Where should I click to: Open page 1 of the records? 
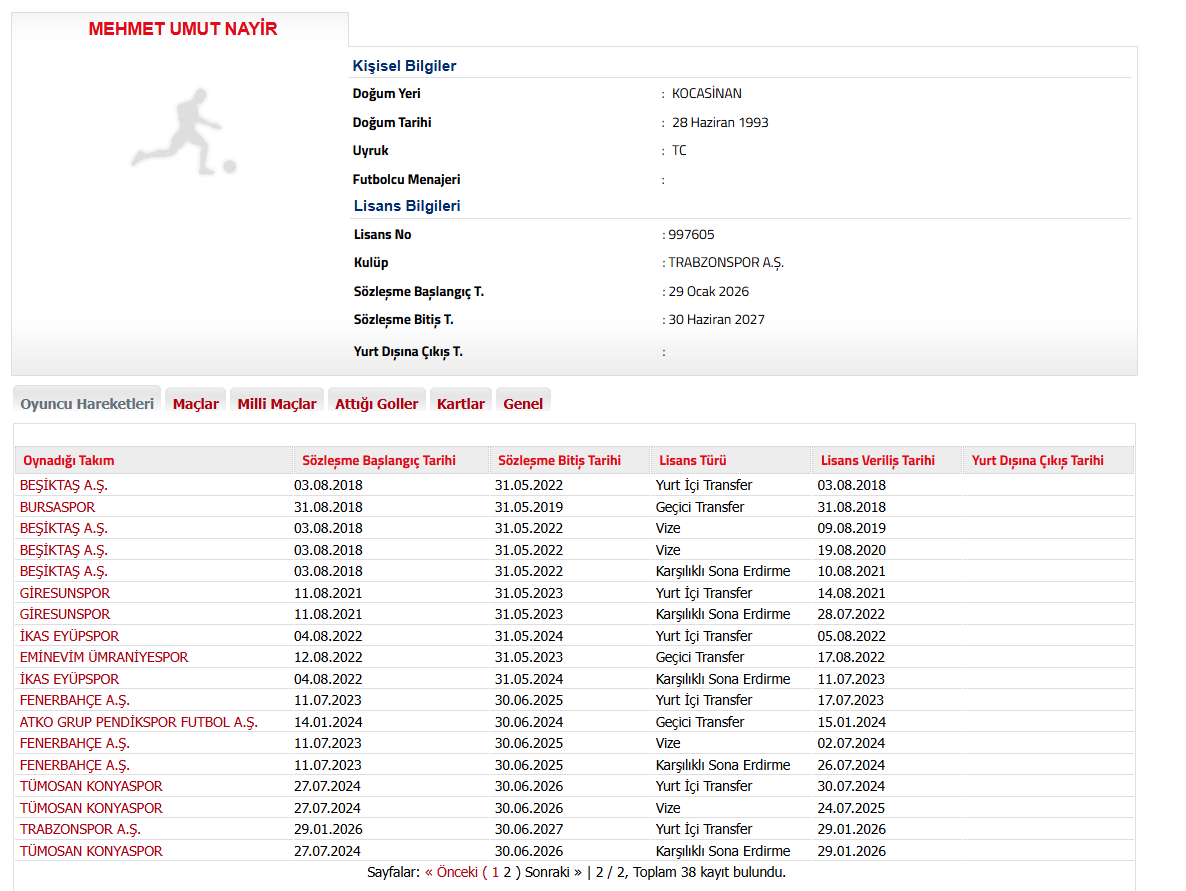[494, 872]
